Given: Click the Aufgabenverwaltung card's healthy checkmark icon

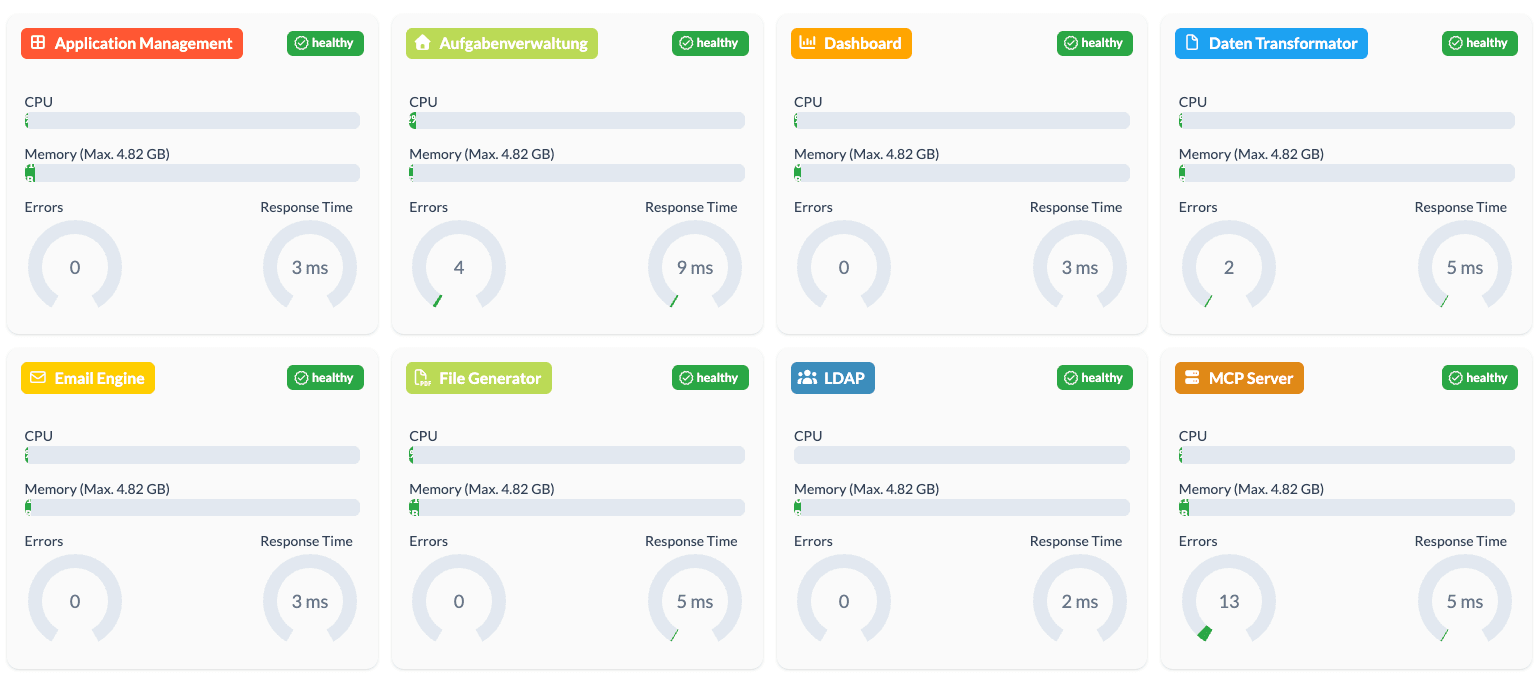Looking at the screenshot, I should point(686,43).
